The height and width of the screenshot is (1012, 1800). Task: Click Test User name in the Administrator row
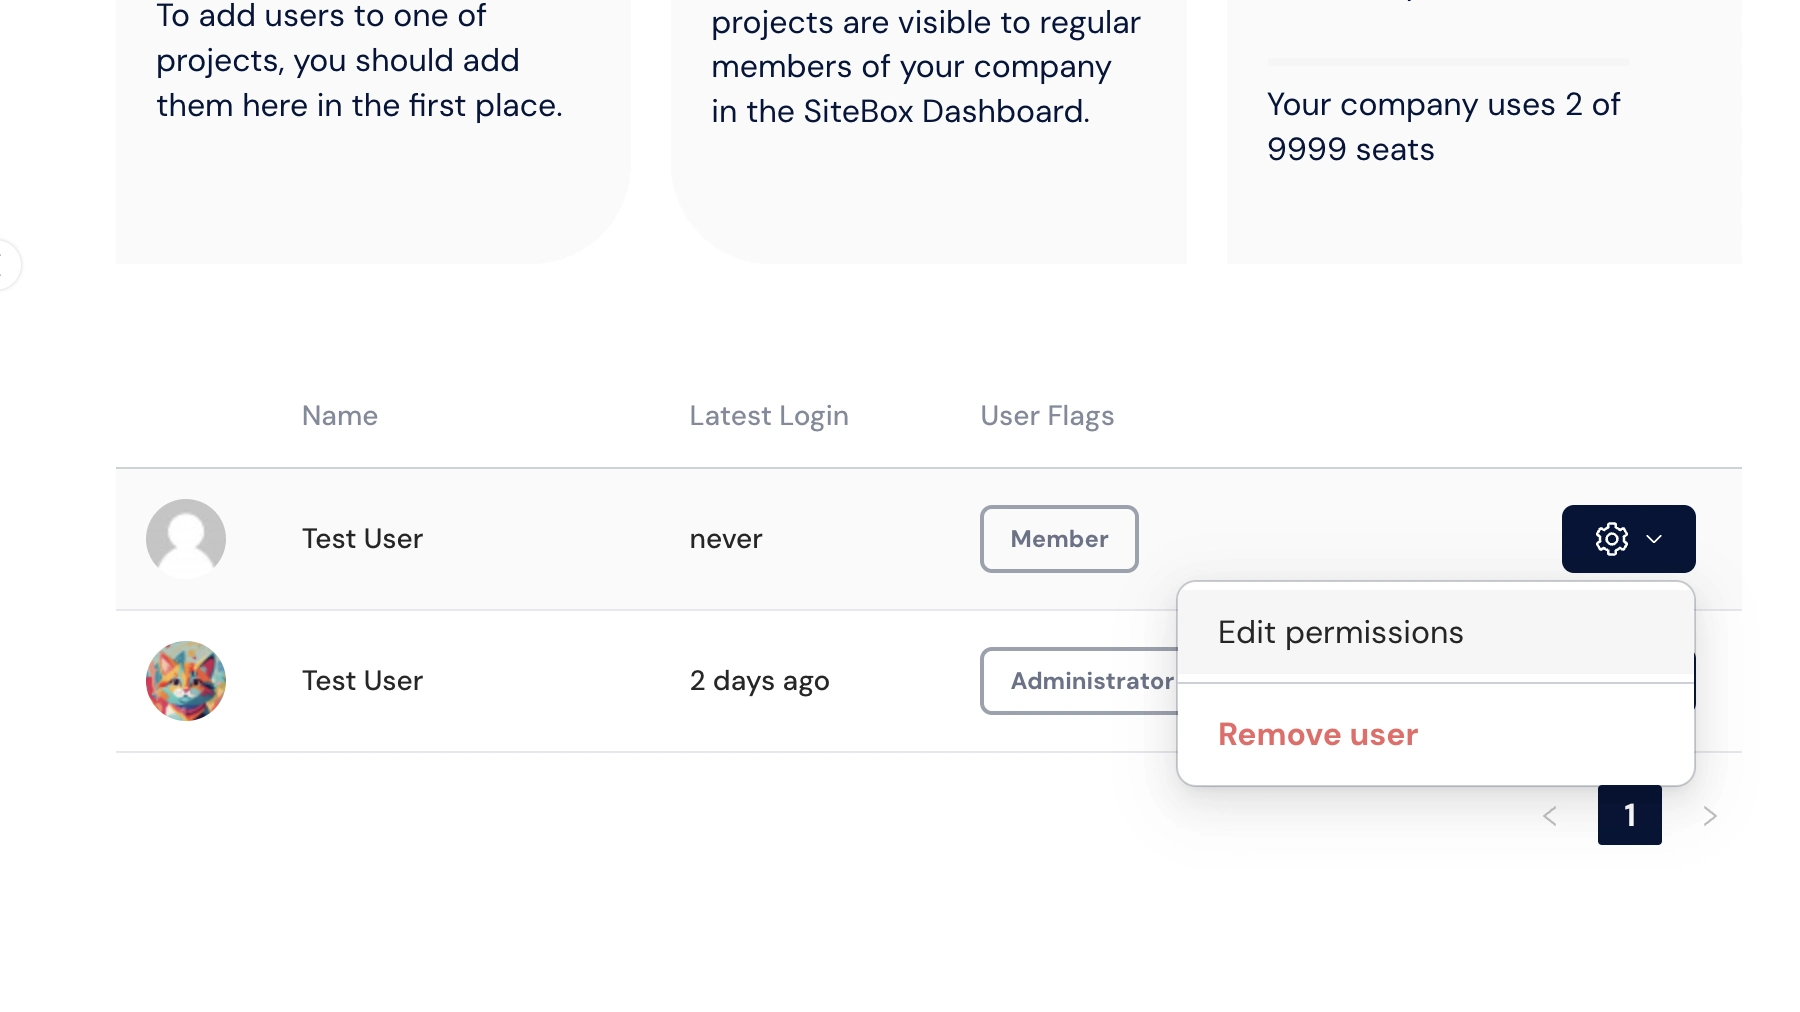tap(362, 681)
